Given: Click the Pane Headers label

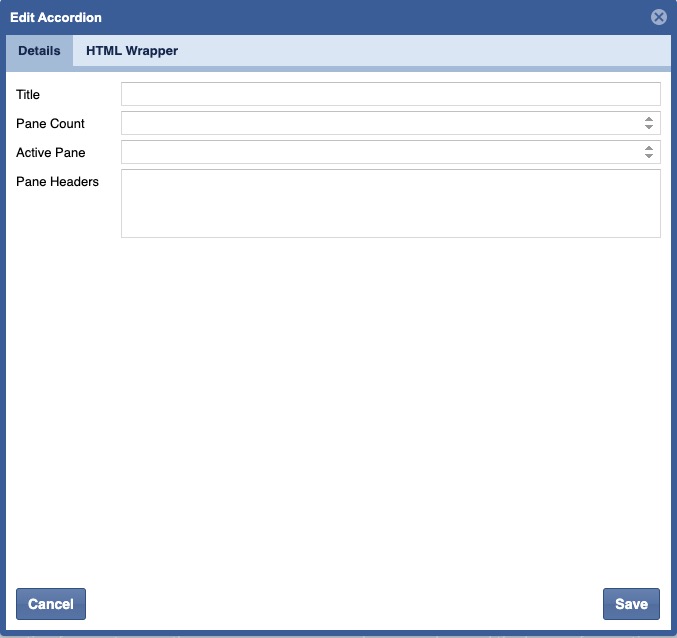Looking at the screenshot, I should click(x=57, y=182).
